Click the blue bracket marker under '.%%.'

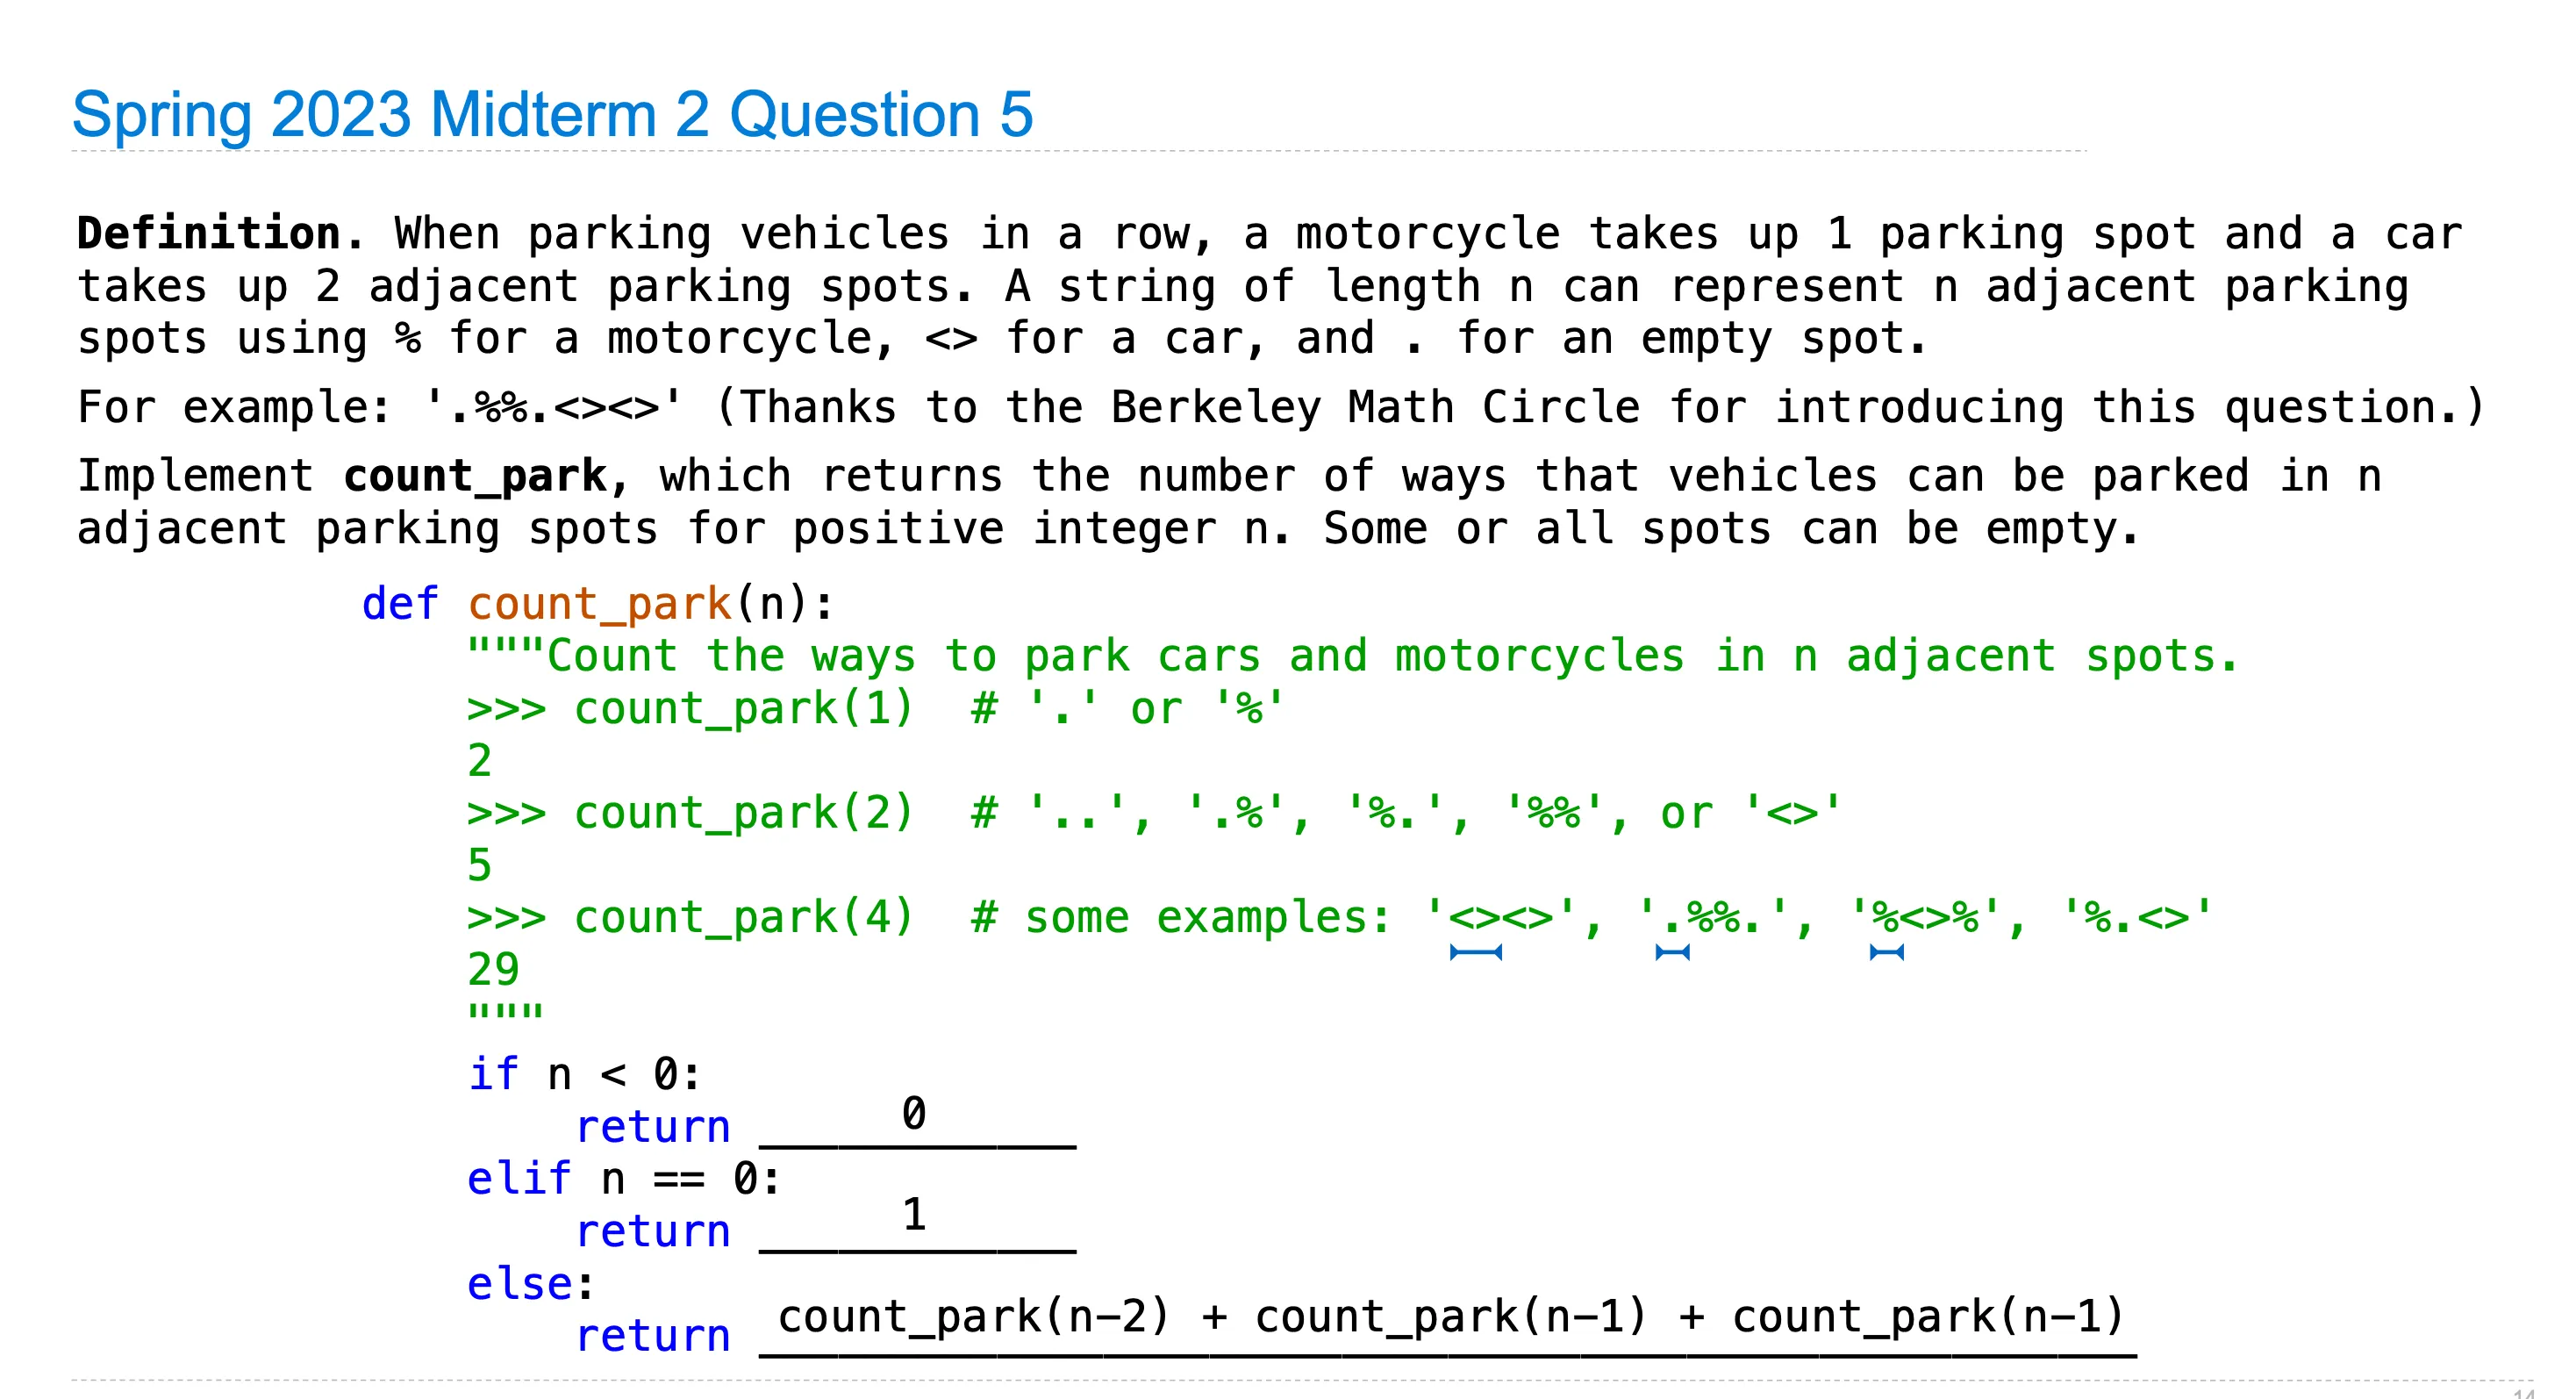tap(1672, 953)
